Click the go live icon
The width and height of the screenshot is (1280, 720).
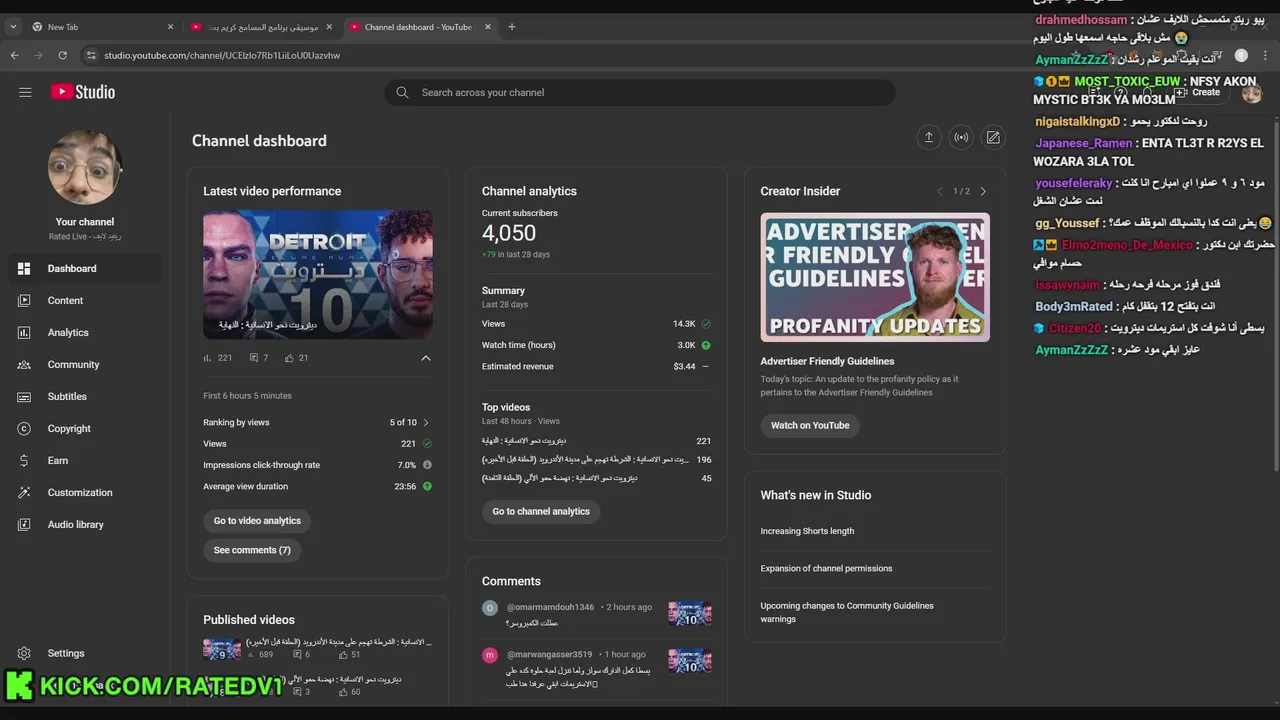[961, 138]
